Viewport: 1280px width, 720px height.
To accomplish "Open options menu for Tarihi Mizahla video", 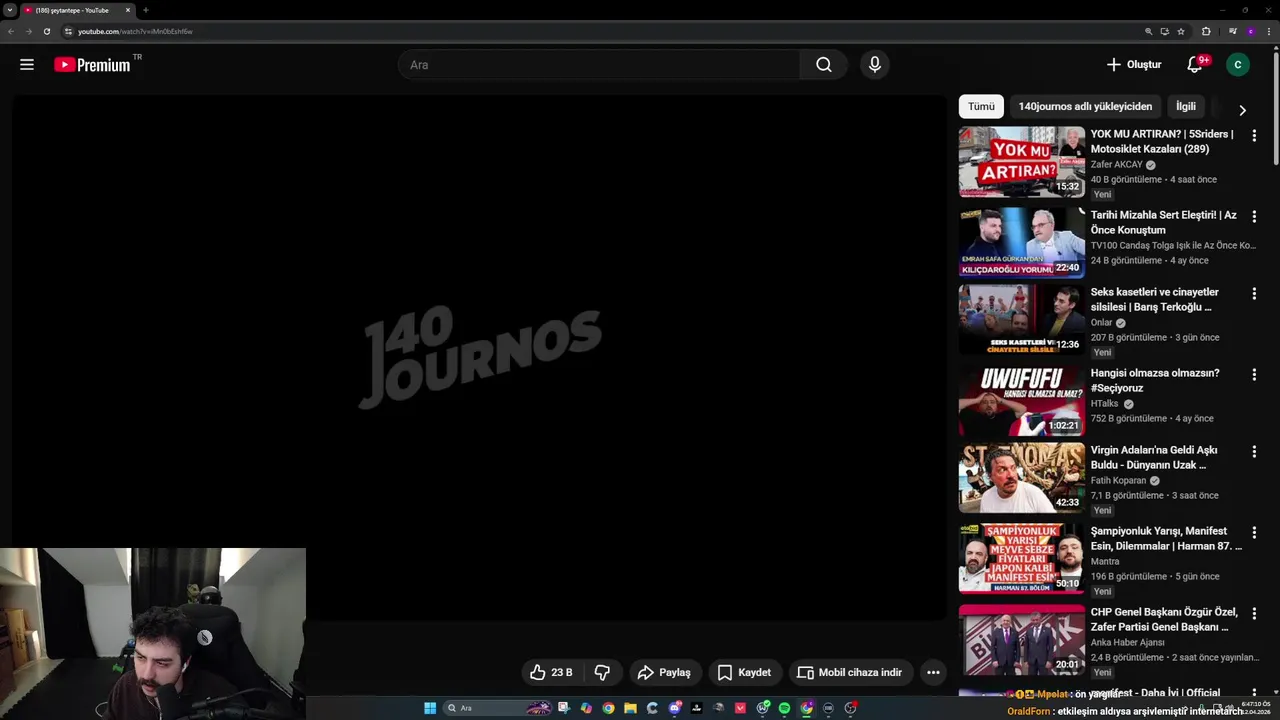I will [x=1254, y=216].
